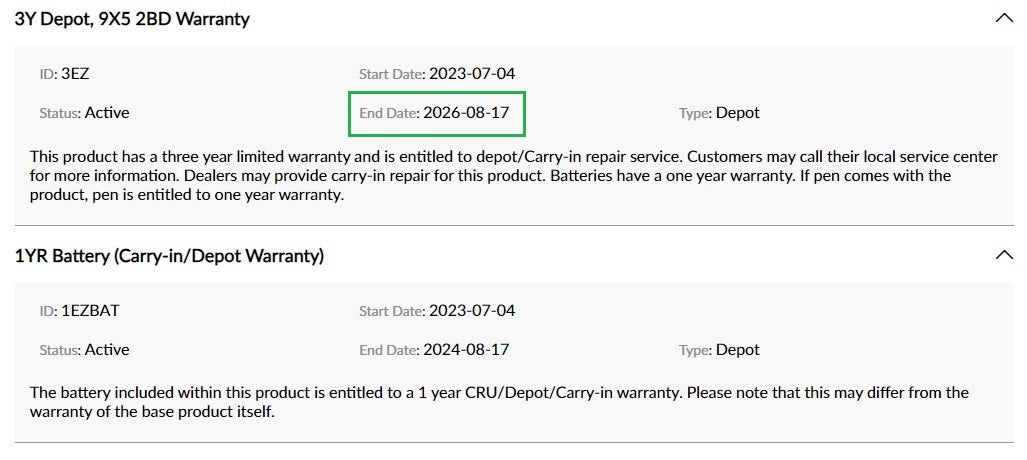
Task: Click the End Date label in 3Y Depot section
Action: point(388,113)
